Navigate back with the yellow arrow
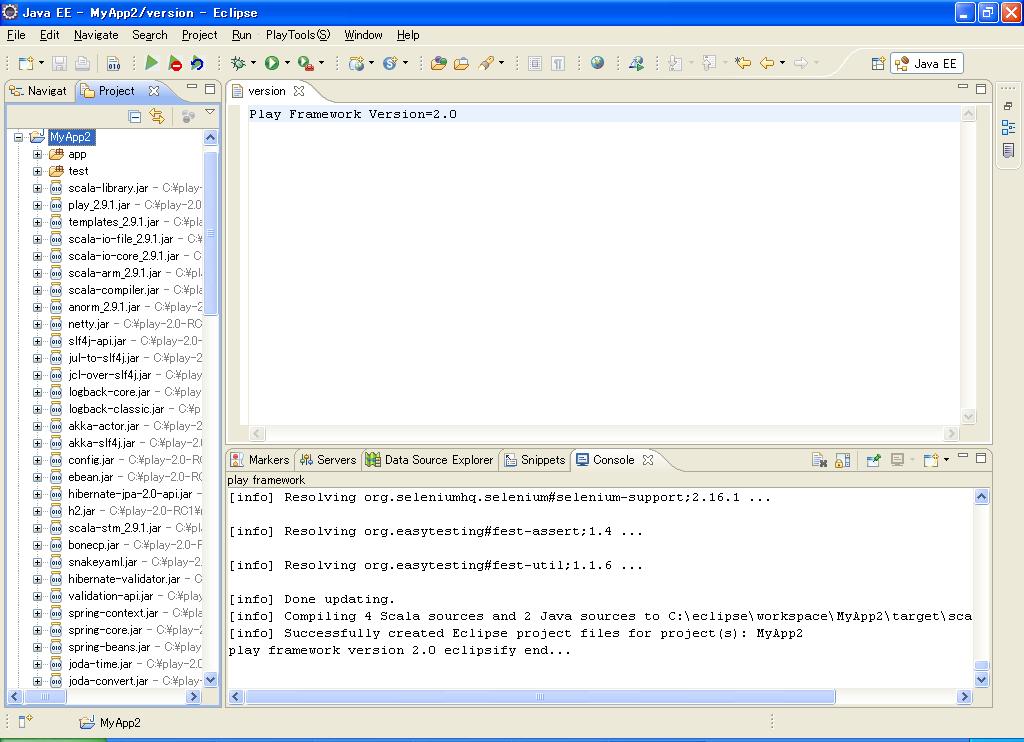Viewport: 1024px width, 742px height. (767, 63)
